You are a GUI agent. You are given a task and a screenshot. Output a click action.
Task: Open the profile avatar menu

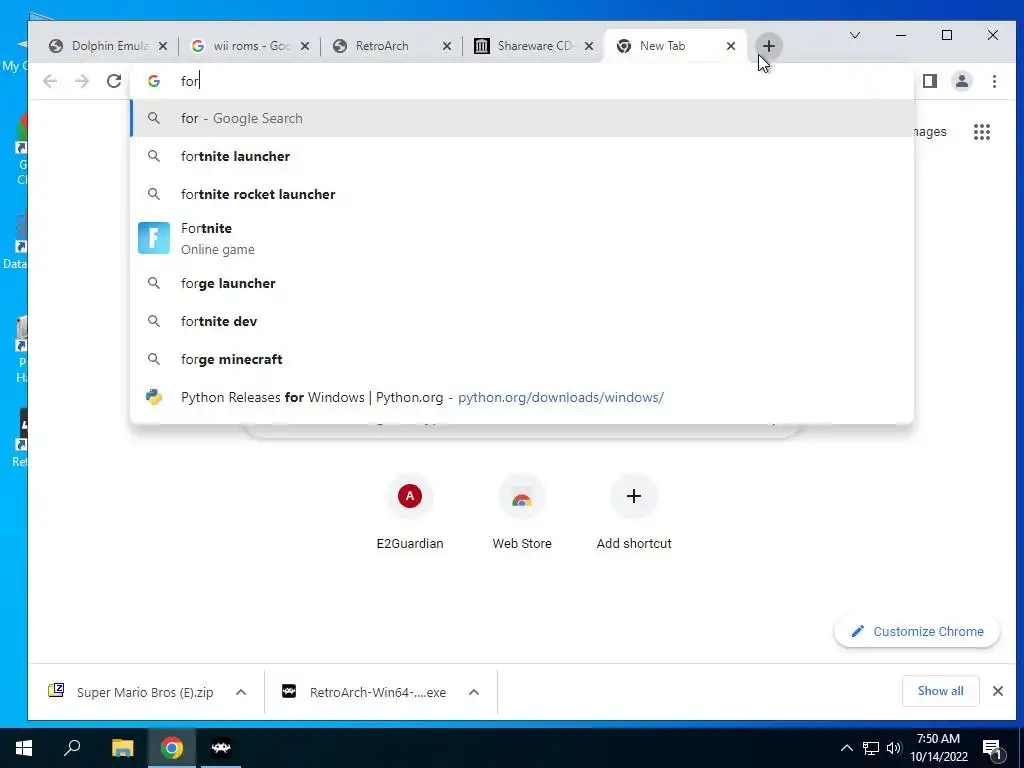pyautogui.click(x=962, y=81)
